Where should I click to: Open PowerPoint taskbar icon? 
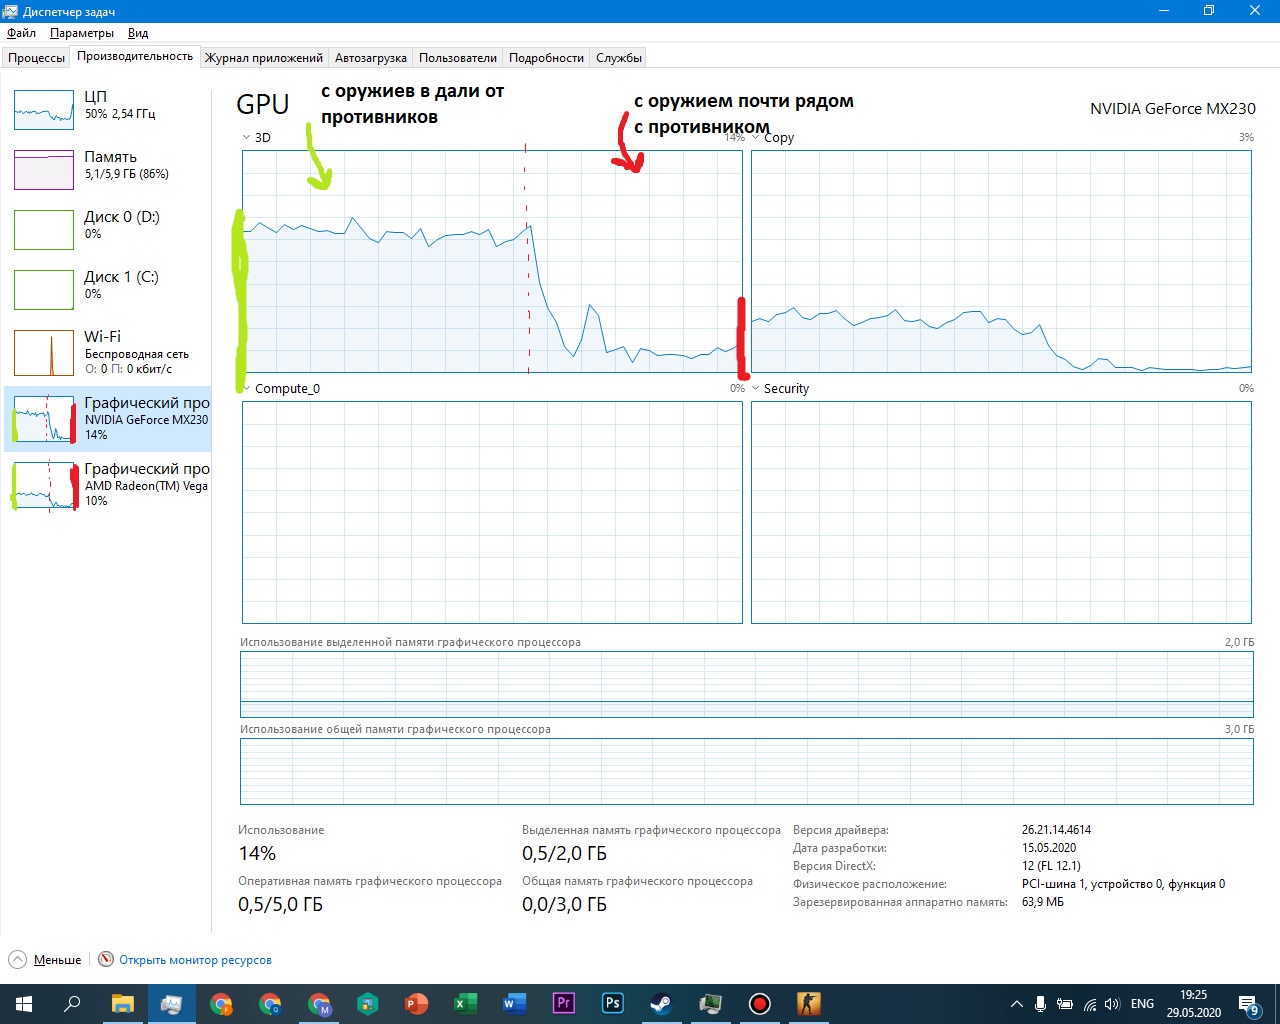coord(416,1003)
